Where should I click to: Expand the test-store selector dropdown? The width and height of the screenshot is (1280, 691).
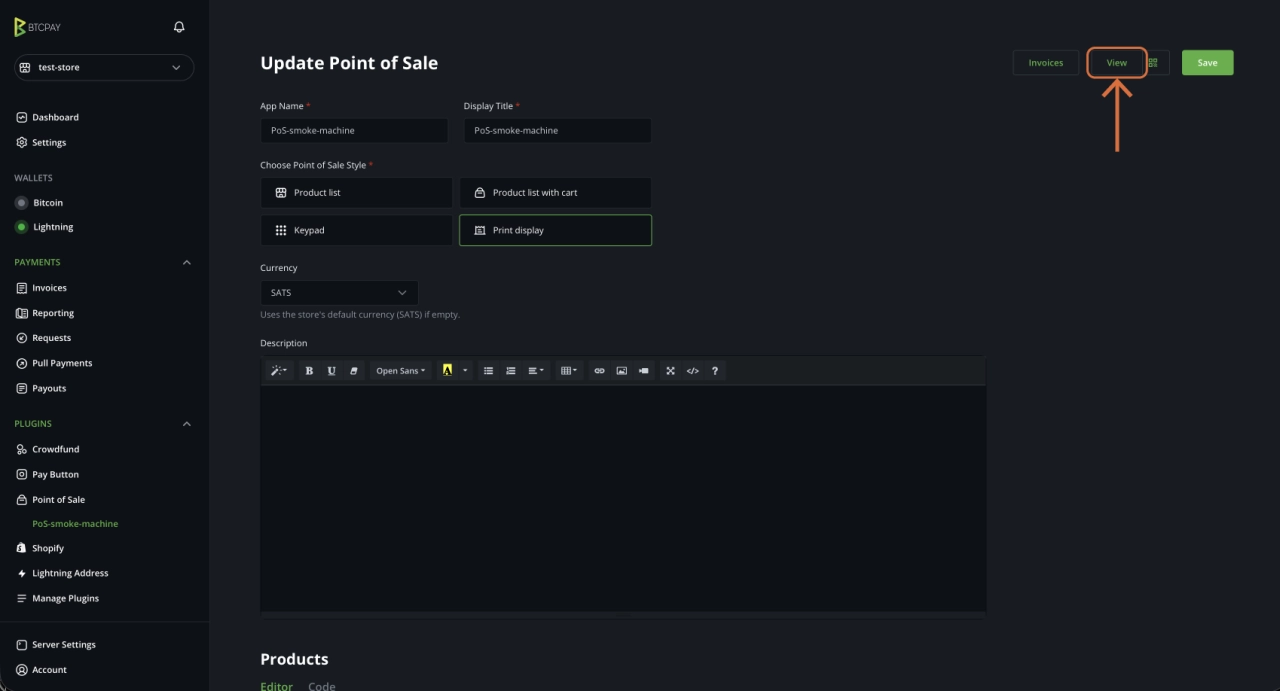104,67
